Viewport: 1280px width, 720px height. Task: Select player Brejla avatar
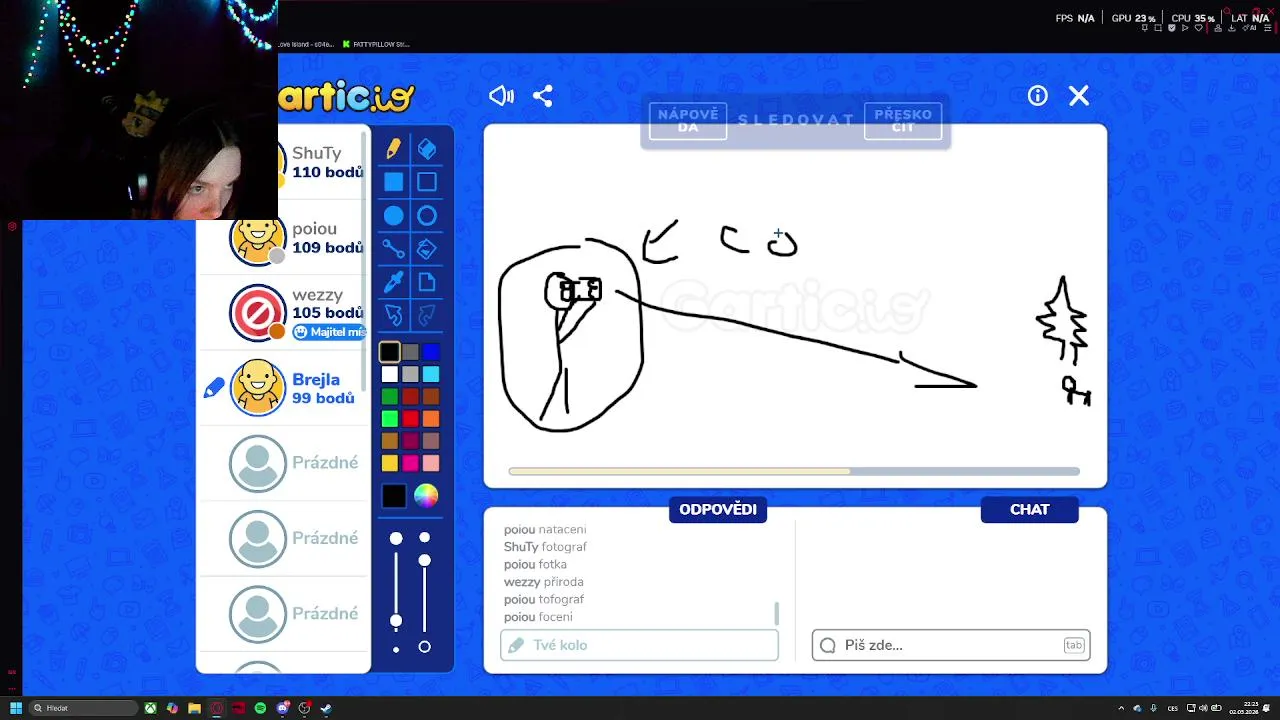tap(258, 388)
